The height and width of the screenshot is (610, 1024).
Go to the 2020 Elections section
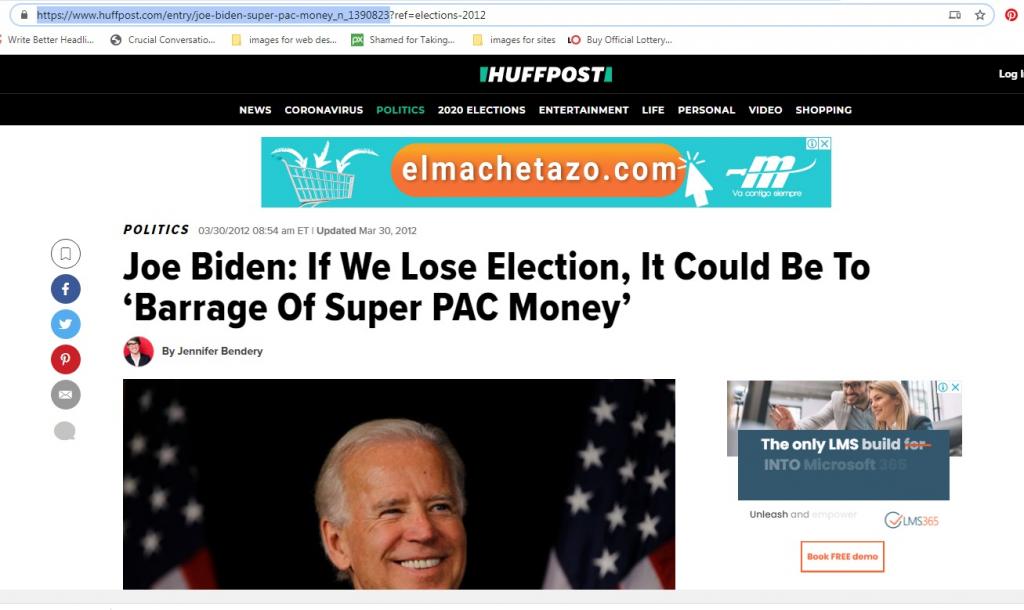pos(481,110)
